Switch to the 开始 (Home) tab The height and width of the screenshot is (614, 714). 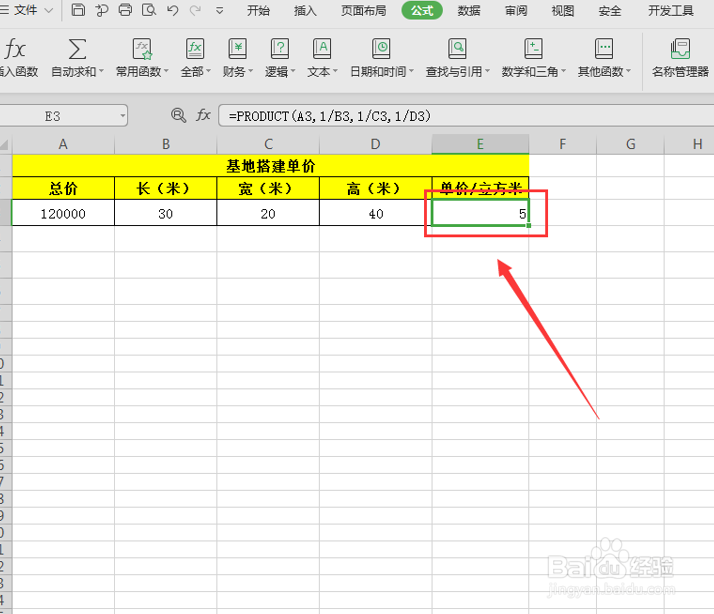point(258,10)
